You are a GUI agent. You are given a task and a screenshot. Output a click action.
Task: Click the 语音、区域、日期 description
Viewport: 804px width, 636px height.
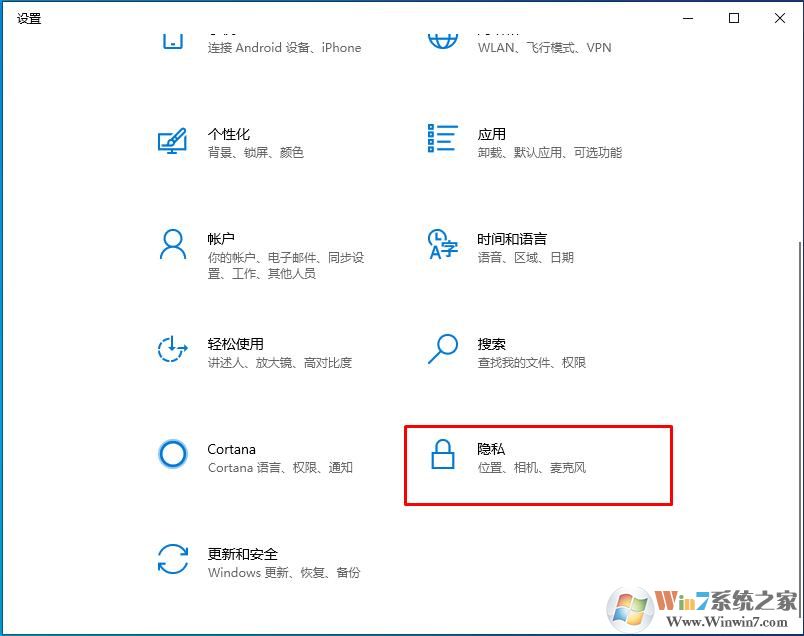pos(526,257)
